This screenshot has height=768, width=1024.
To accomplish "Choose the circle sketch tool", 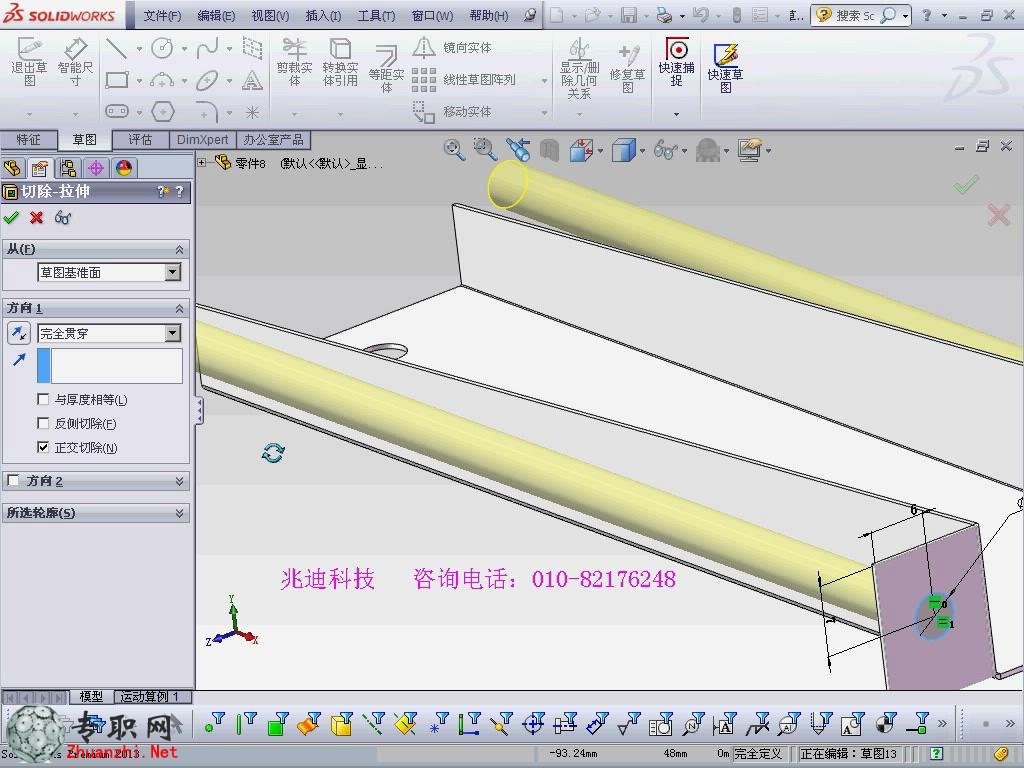I will point(162,48).
